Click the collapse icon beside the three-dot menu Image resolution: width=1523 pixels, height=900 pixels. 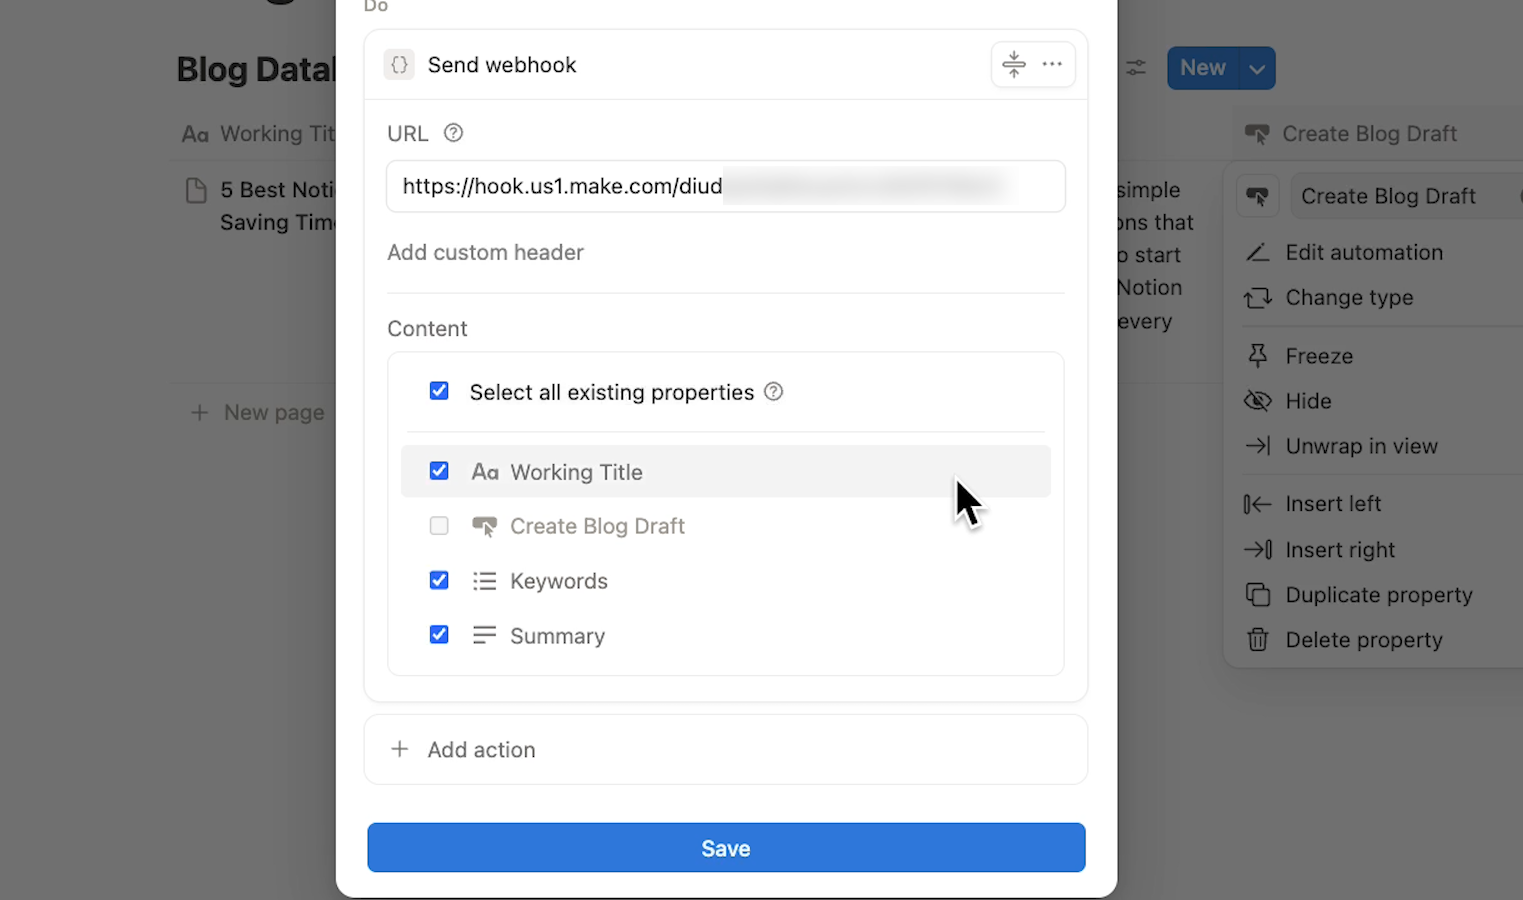(x=1013, y=64)
